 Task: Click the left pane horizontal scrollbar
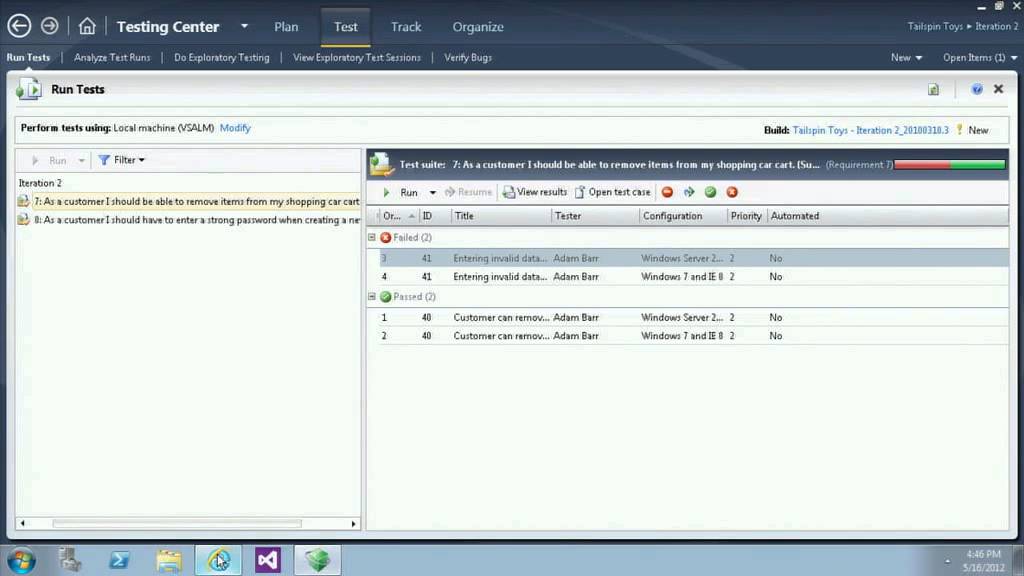177,523
